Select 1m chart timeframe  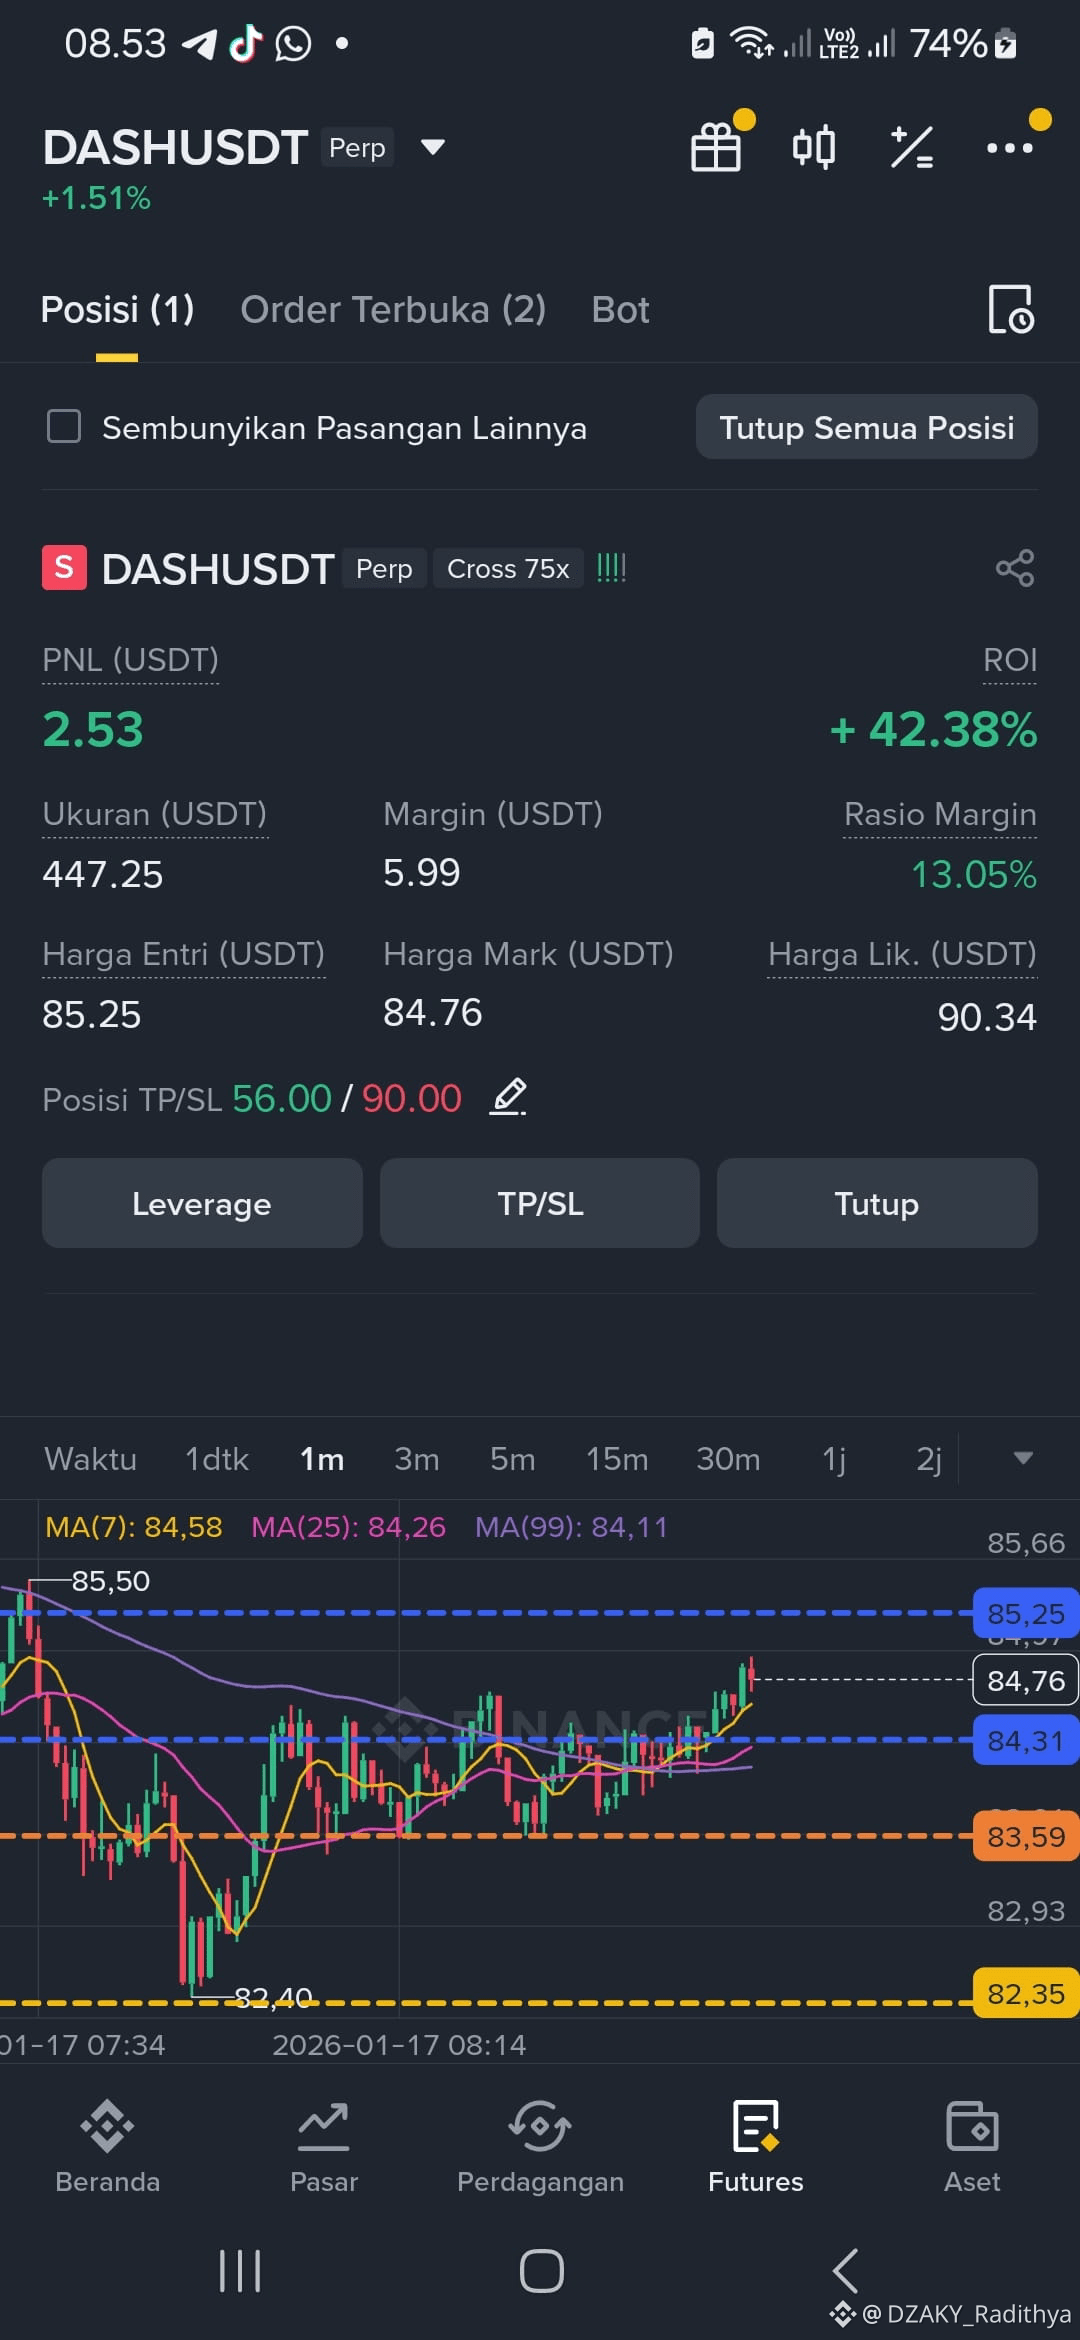coord(322,1459)
